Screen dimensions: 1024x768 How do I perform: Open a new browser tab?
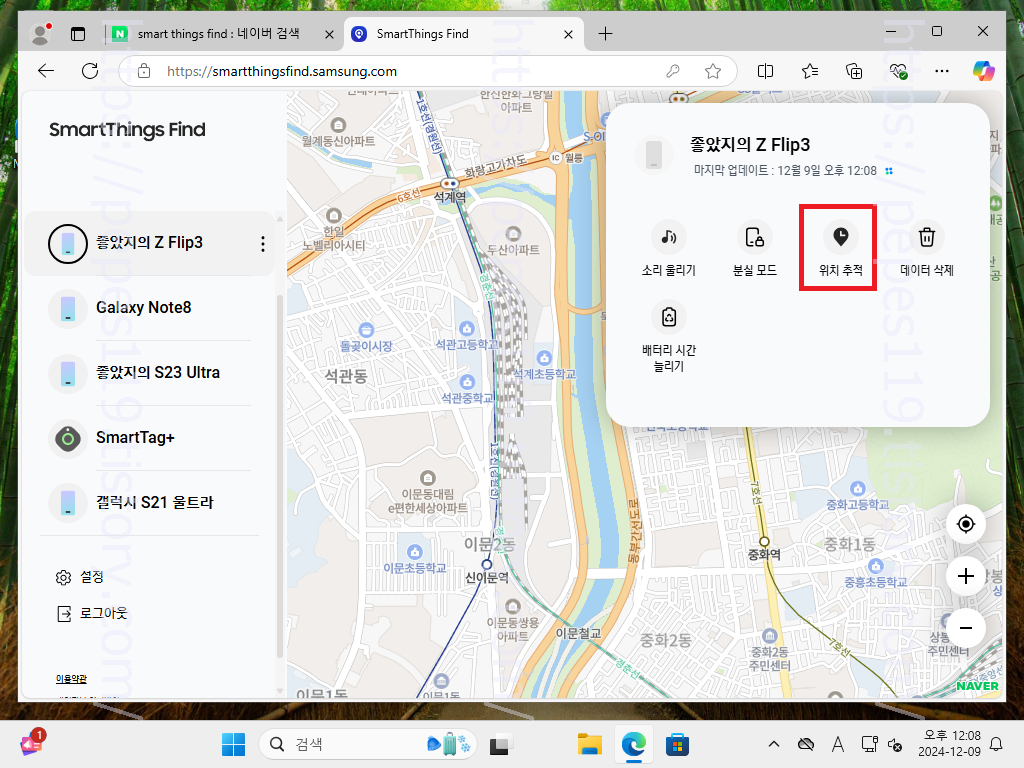605,34
